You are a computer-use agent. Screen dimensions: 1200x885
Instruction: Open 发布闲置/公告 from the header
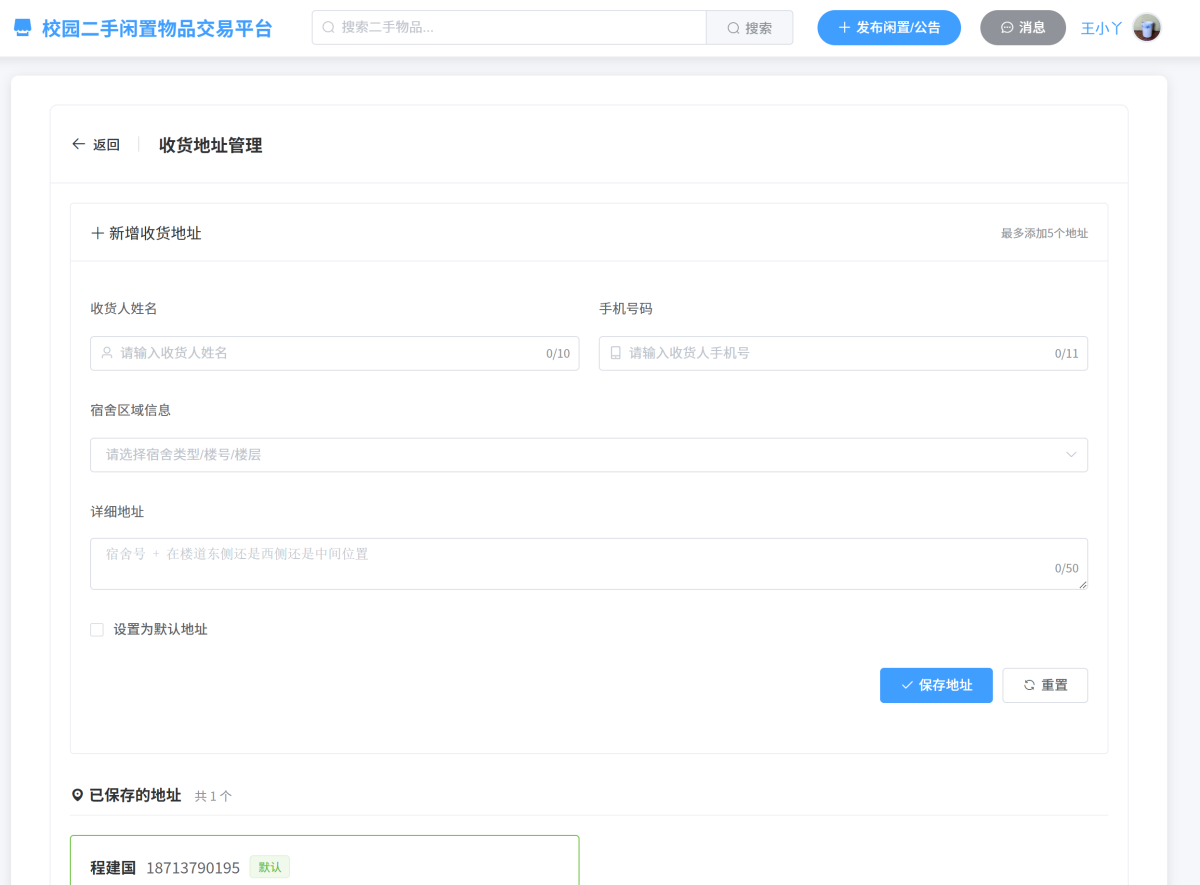pyautogui.click(x=888, y=28)
